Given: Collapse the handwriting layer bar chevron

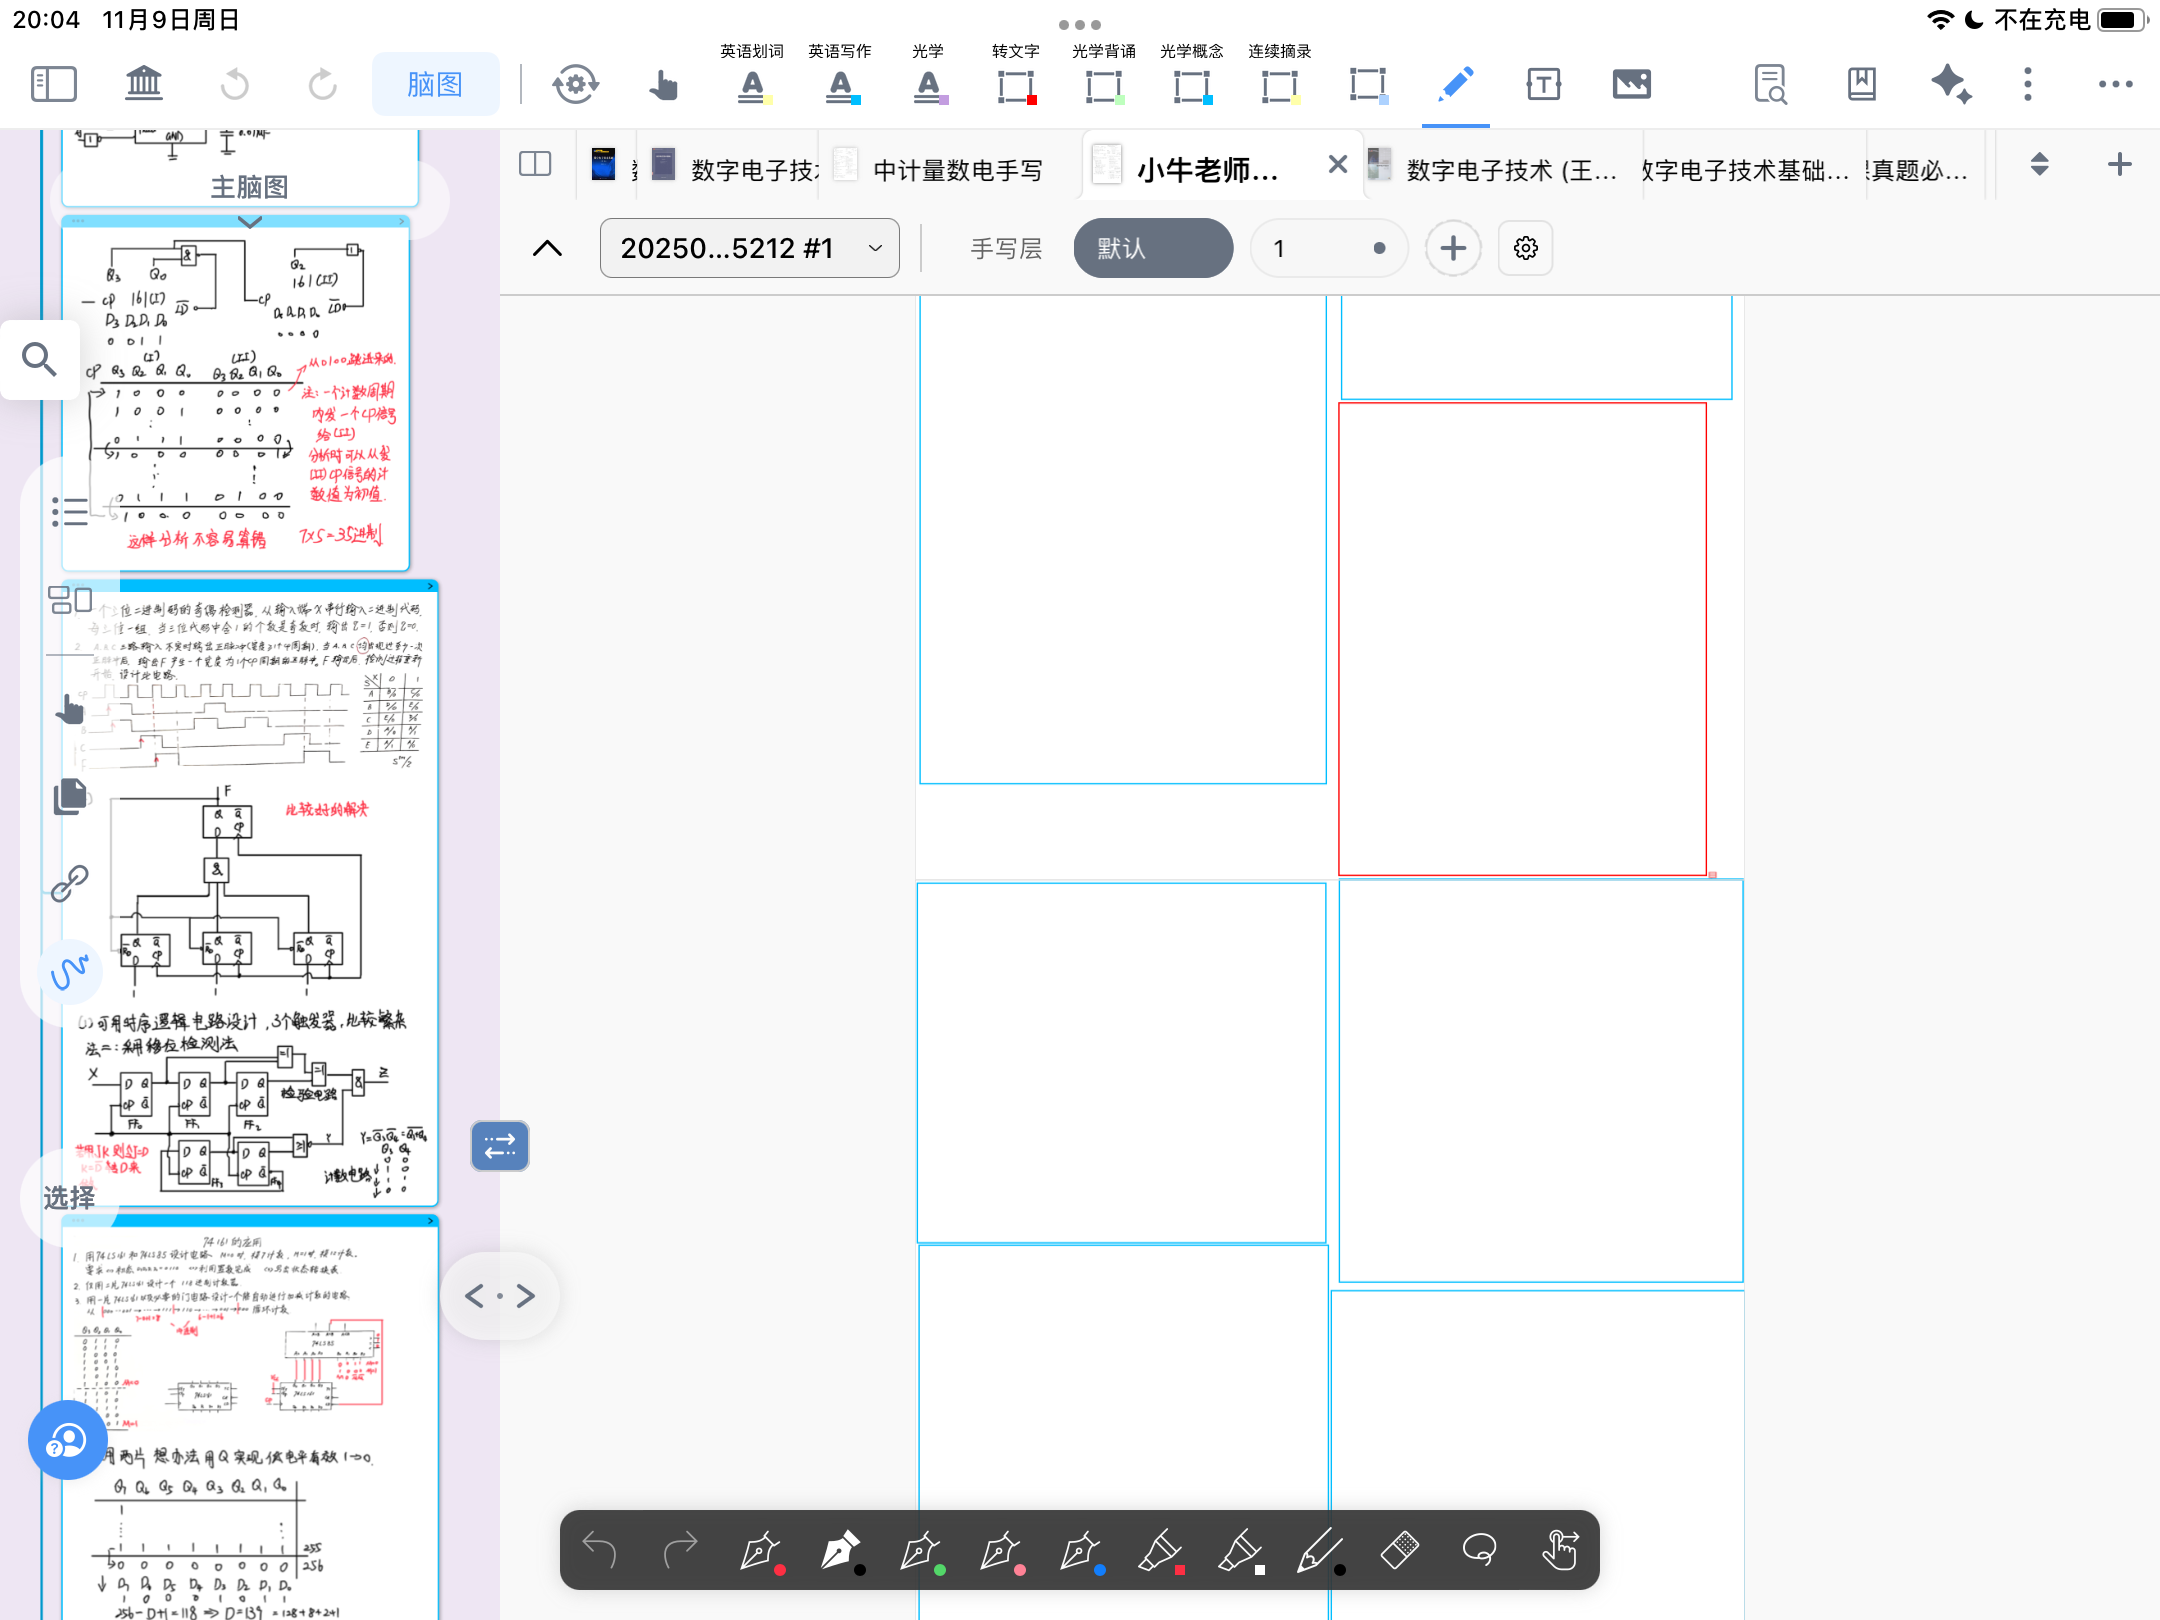Looking at the screenshot, I should point(547,248).
